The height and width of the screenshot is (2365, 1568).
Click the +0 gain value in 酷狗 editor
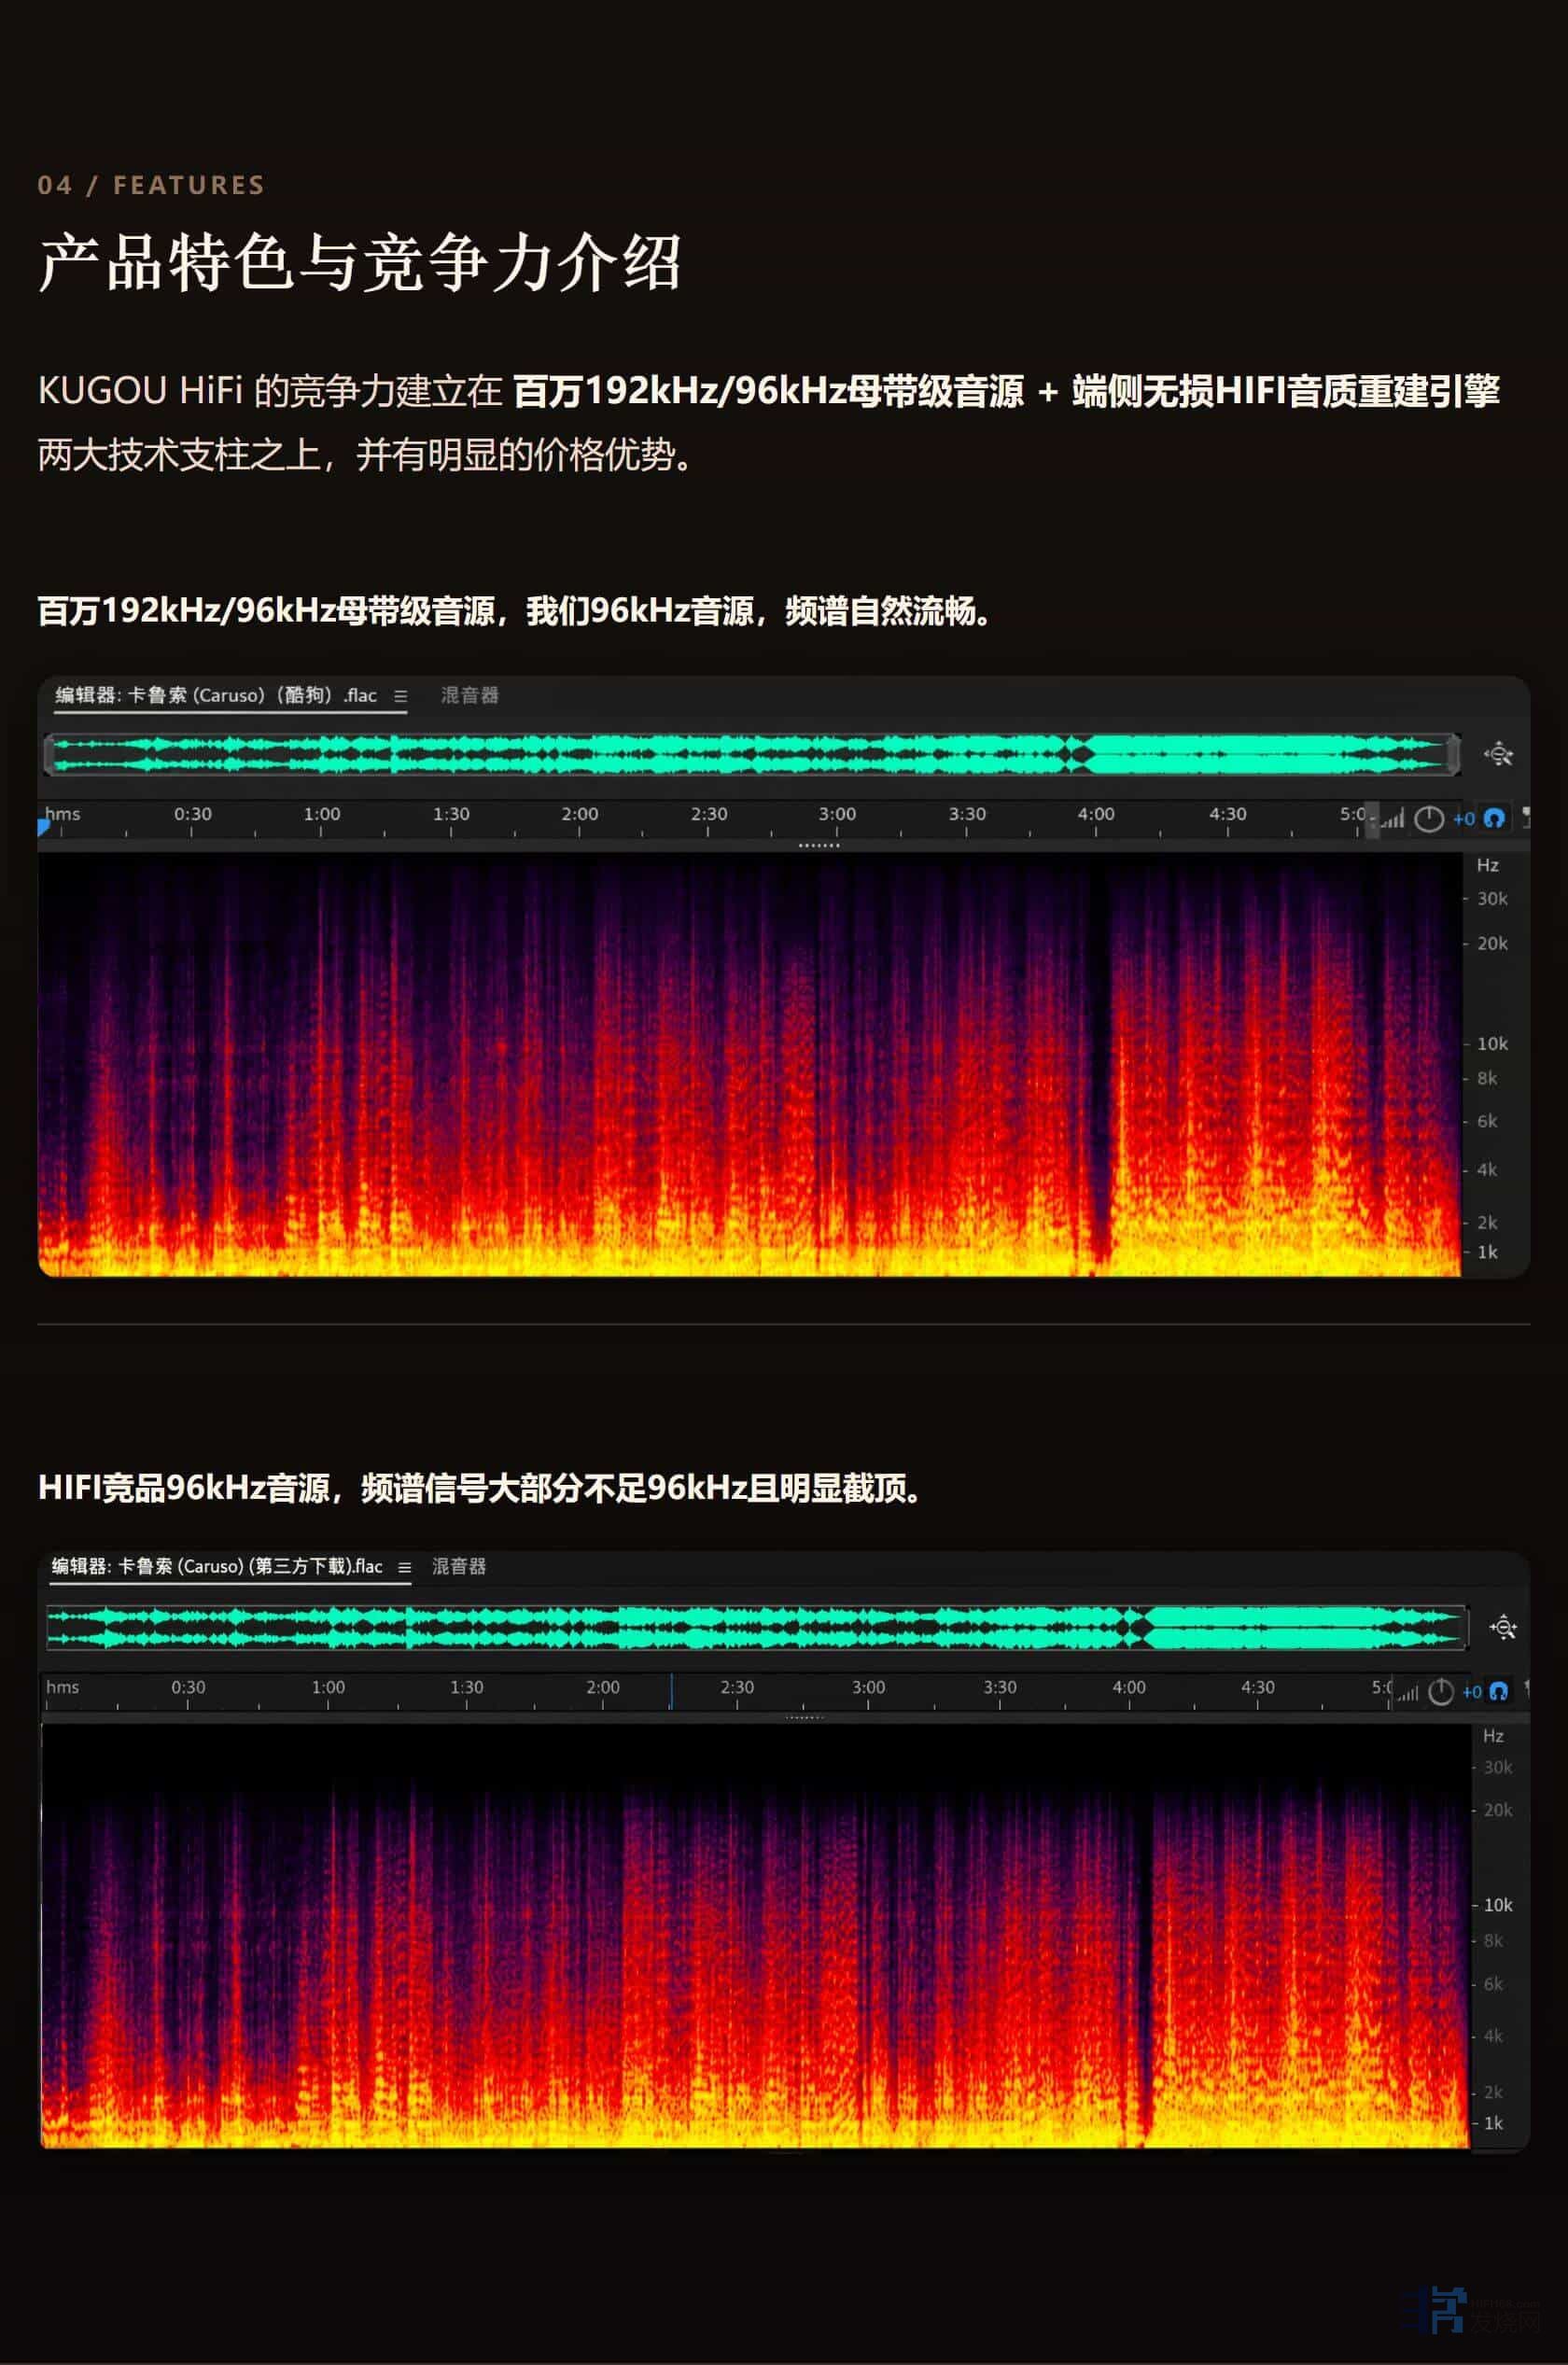click(x=1464, y=819)
